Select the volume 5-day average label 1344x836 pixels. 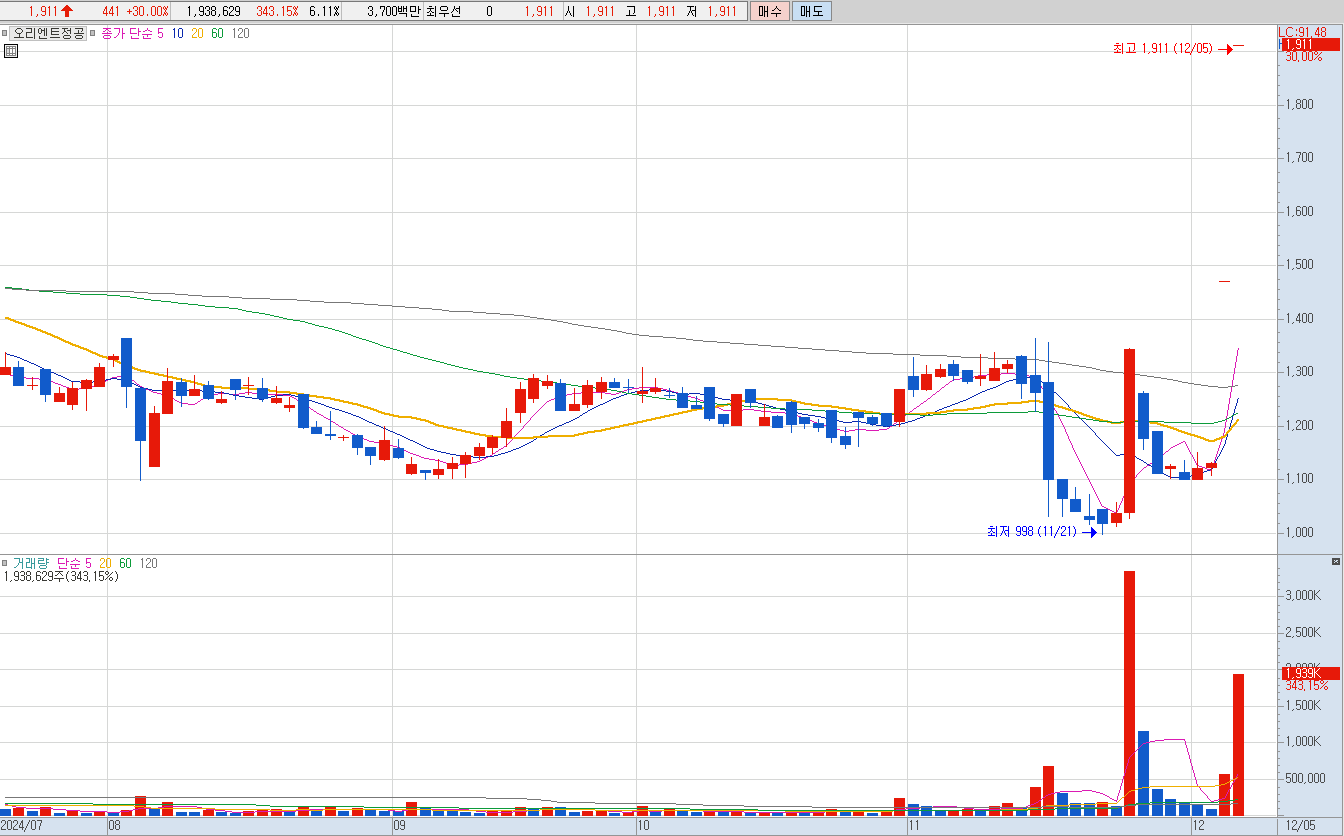(87, 563)
